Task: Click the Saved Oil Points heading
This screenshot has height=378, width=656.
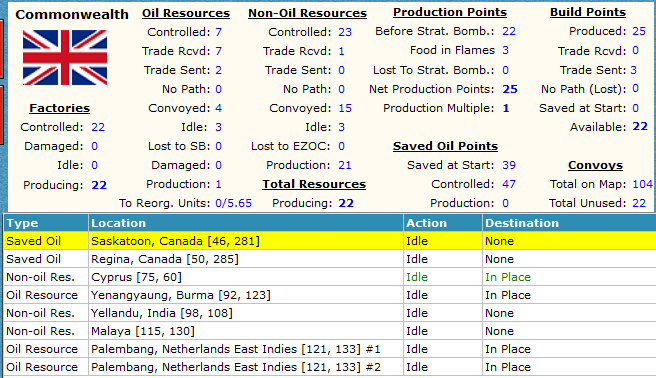Action: [445, 146]
